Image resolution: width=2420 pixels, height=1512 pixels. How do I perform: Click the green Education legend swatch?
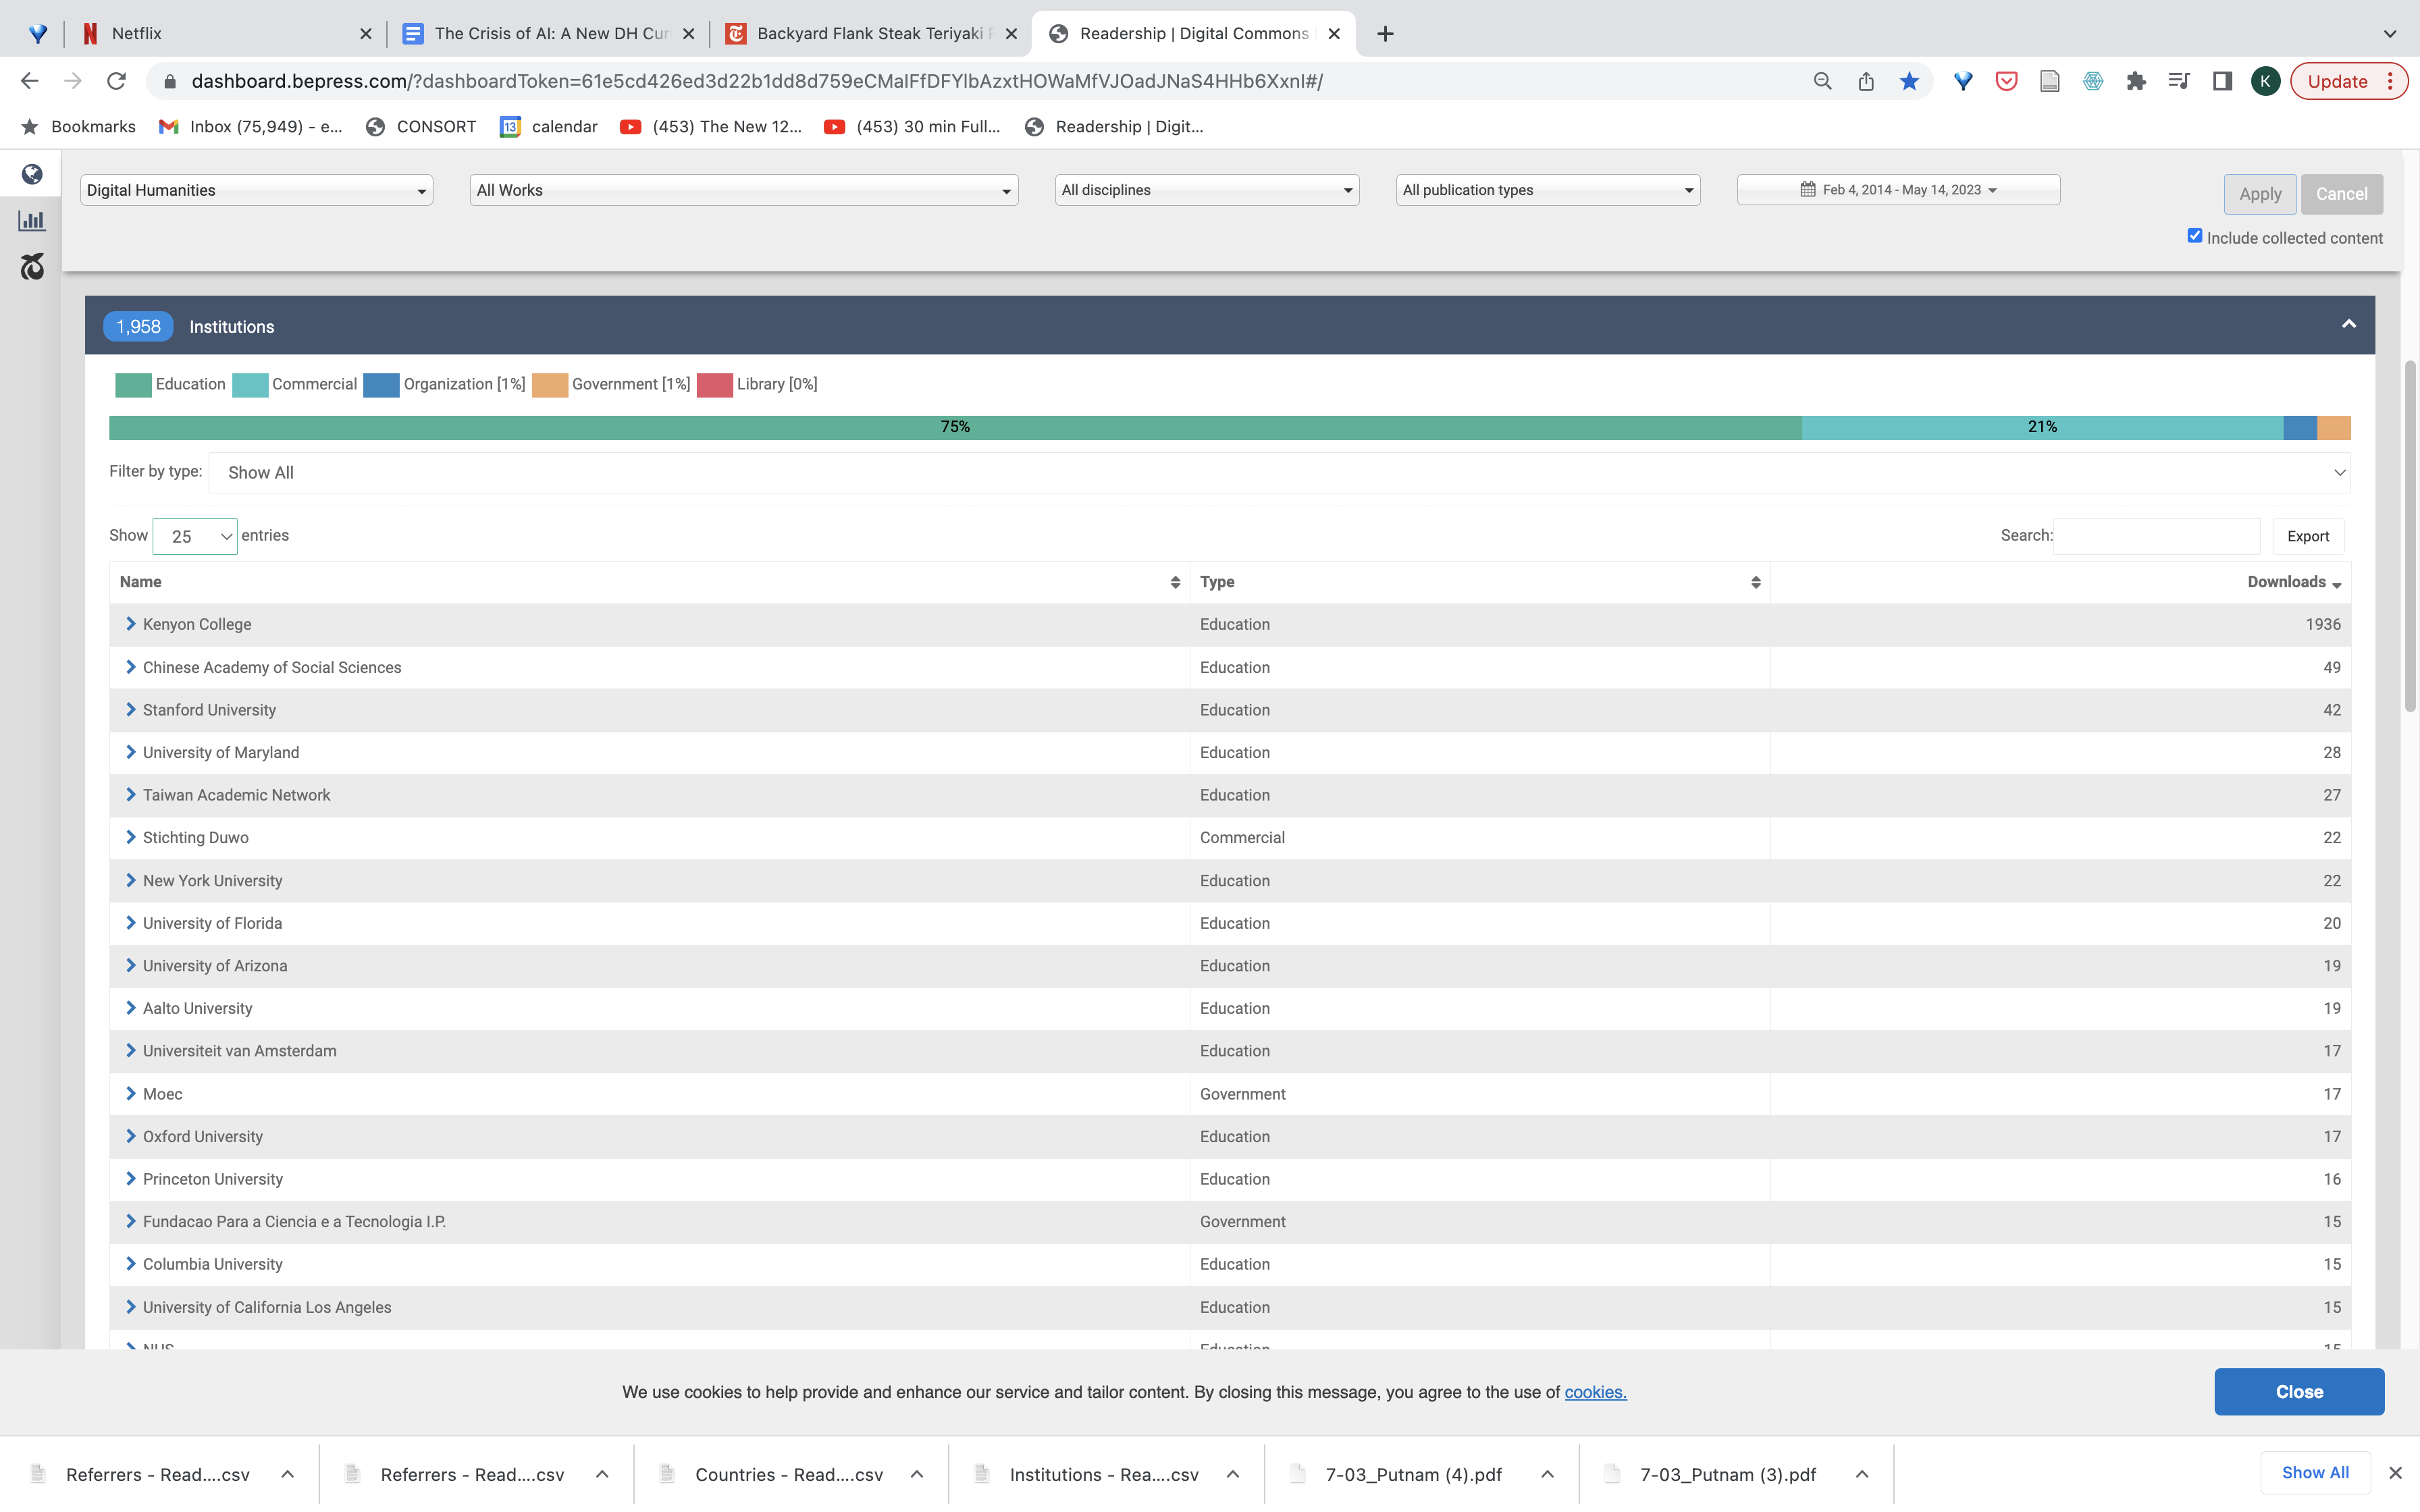point(133,385)
